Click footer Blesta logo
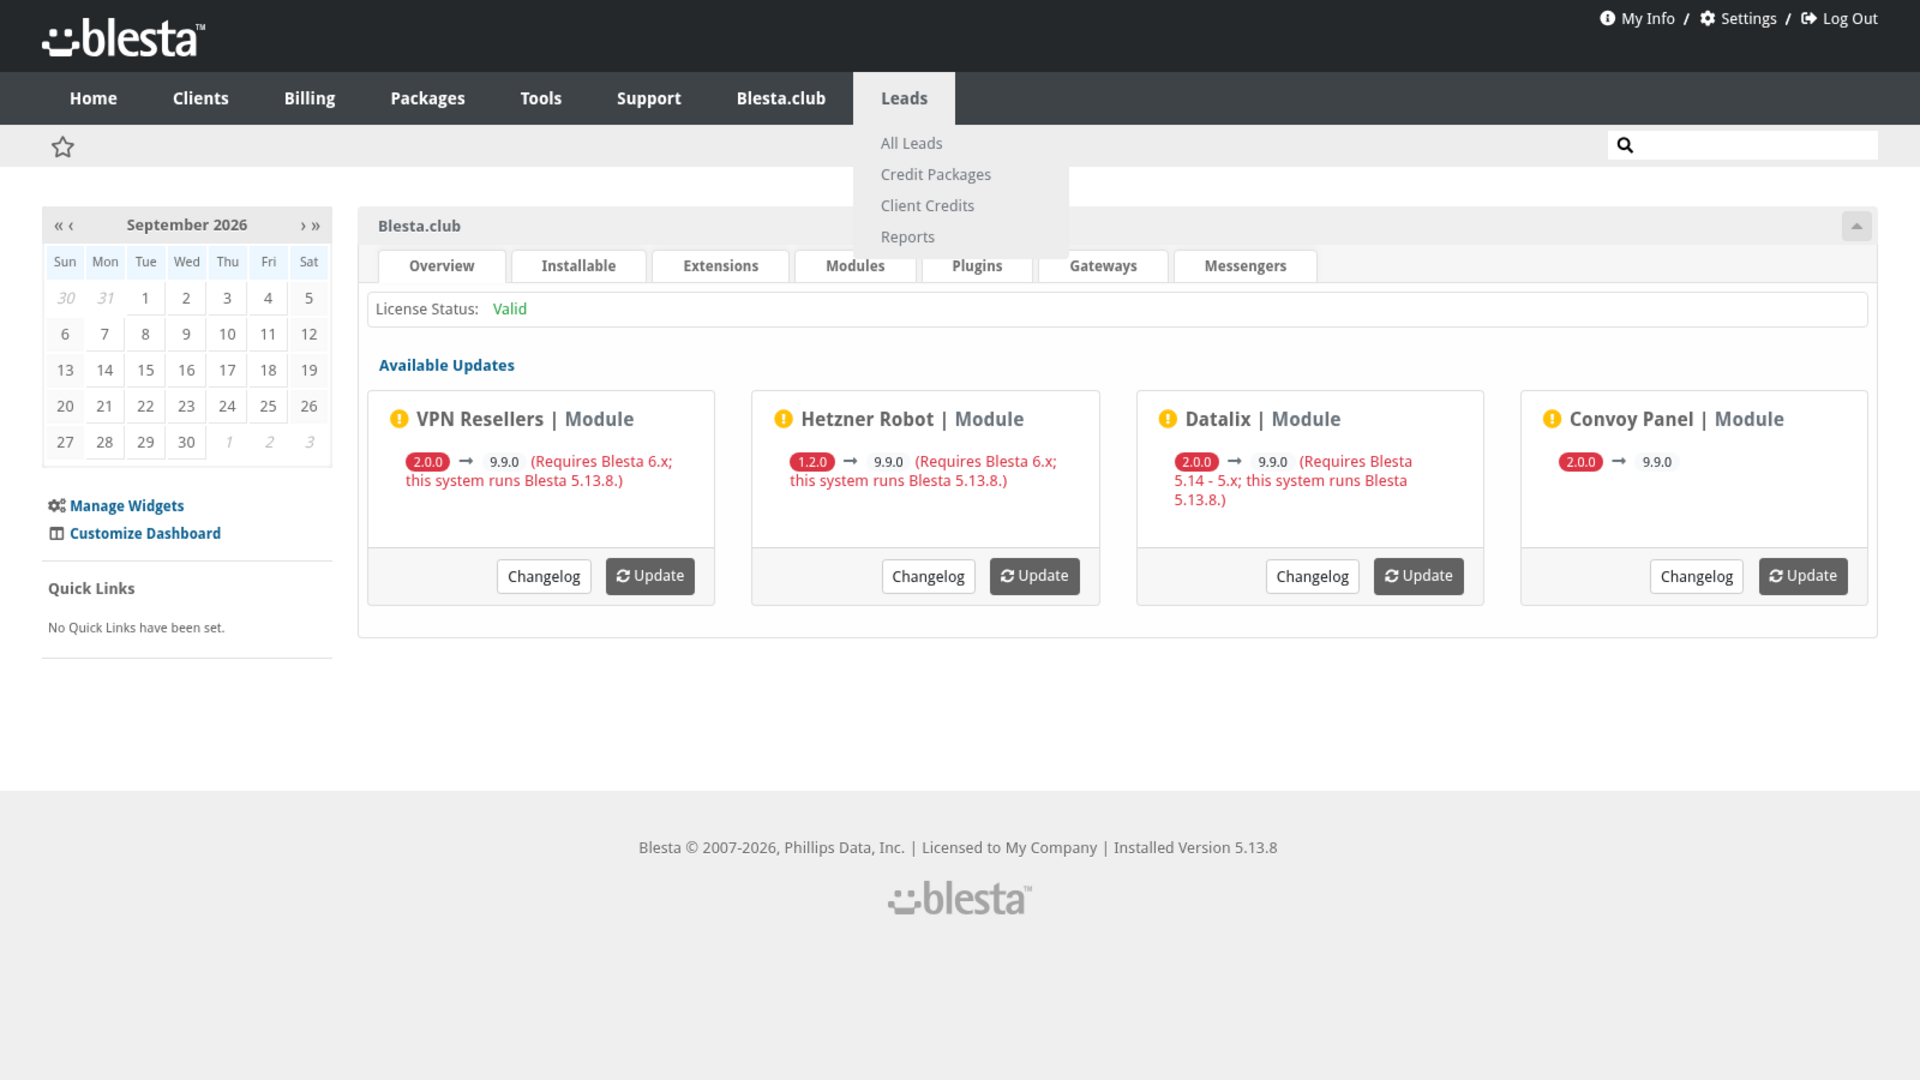This screenshot has width=1920, height=1080. [x=959, y=899]
